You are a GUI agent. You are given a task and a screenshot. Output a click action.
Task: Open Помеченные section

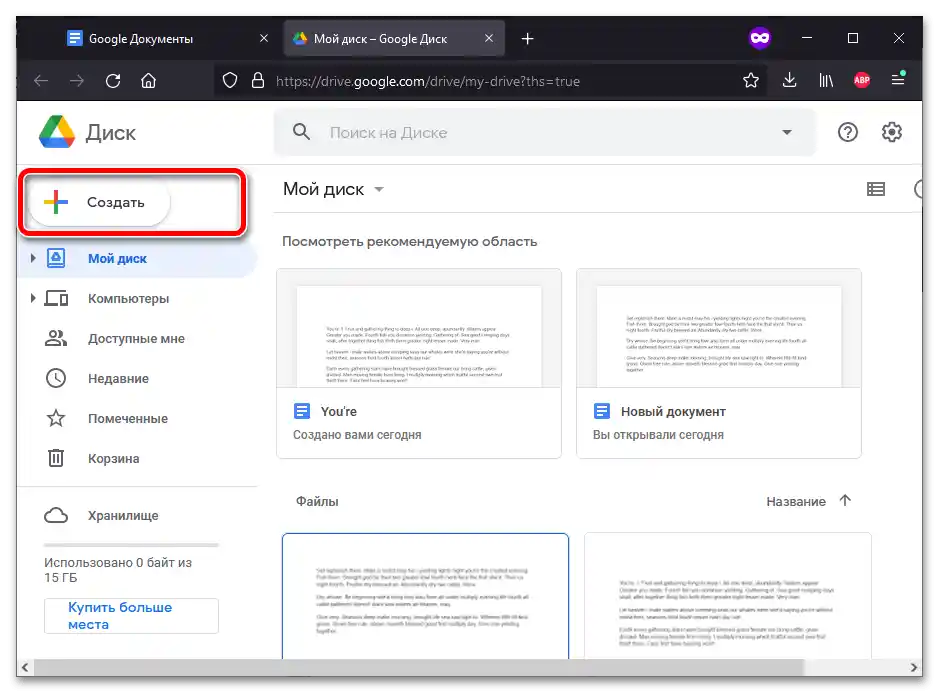(x=138, y=419)
